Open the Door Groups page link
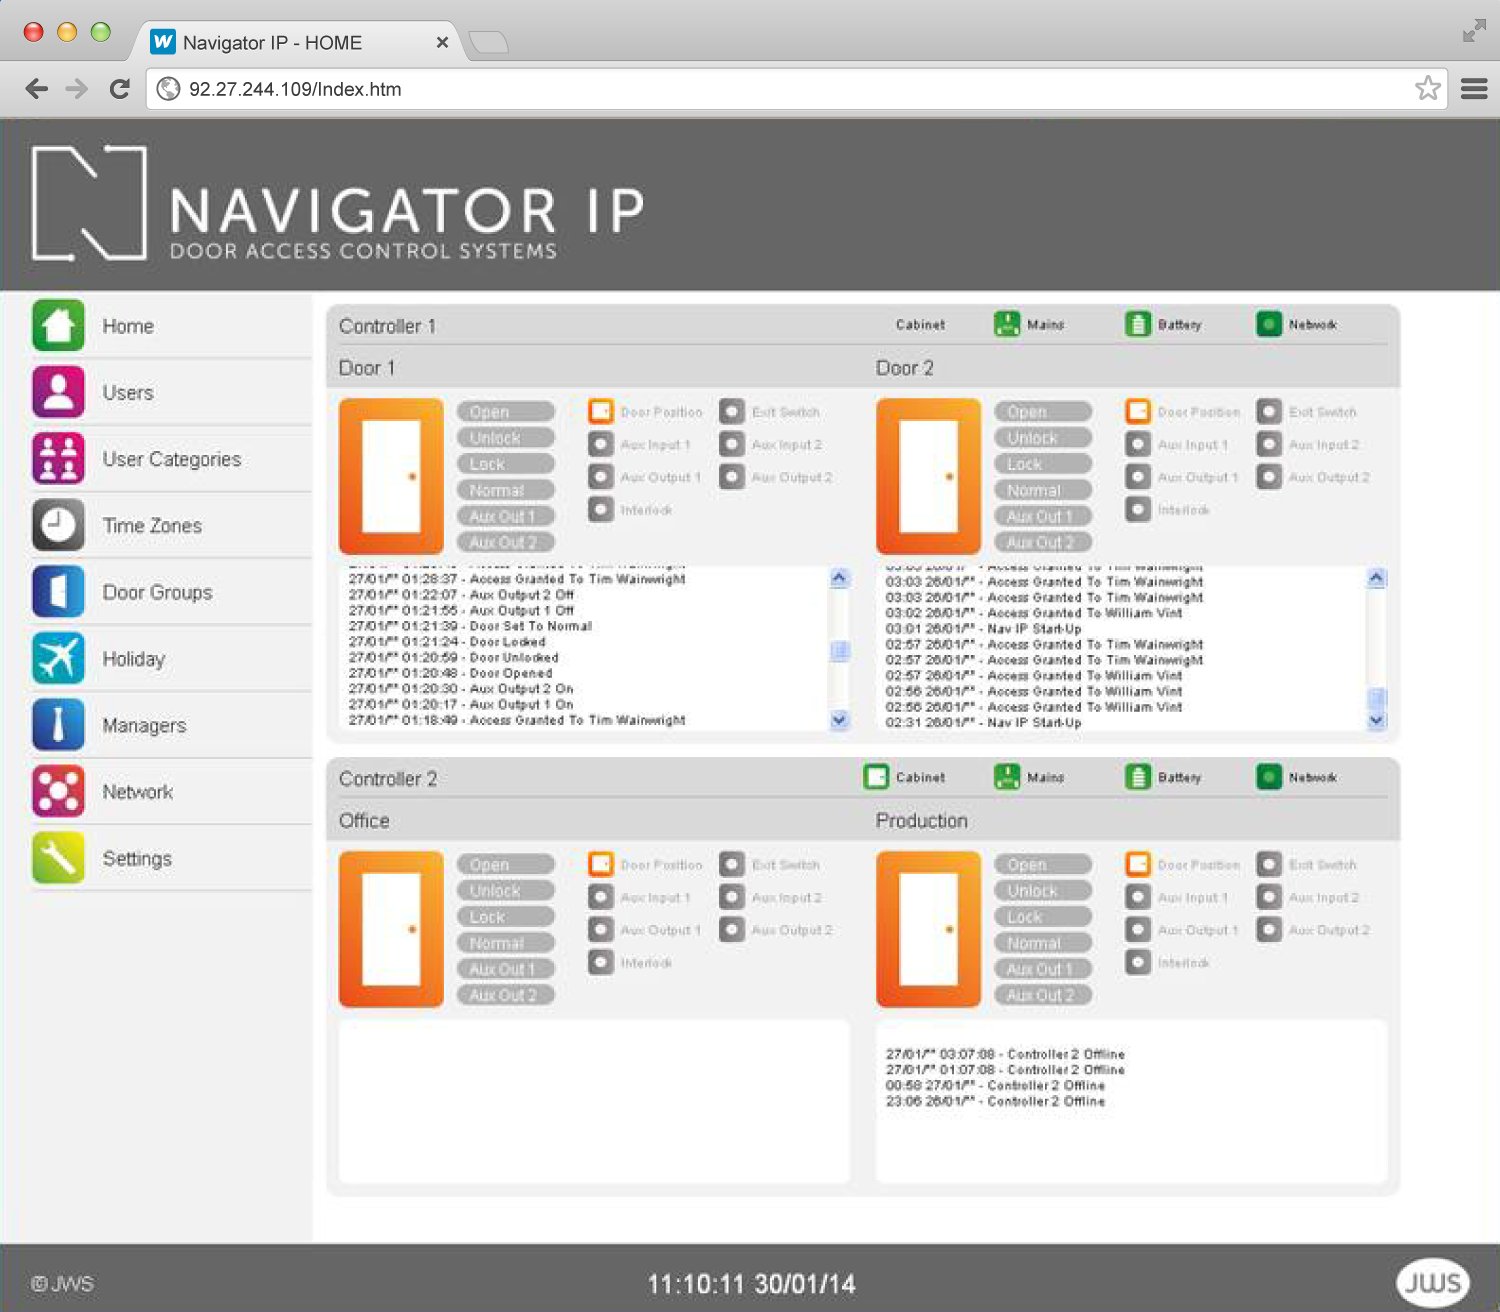Image resolution: width=1500 pixels, height=1312 pixels. pos(157,592)
